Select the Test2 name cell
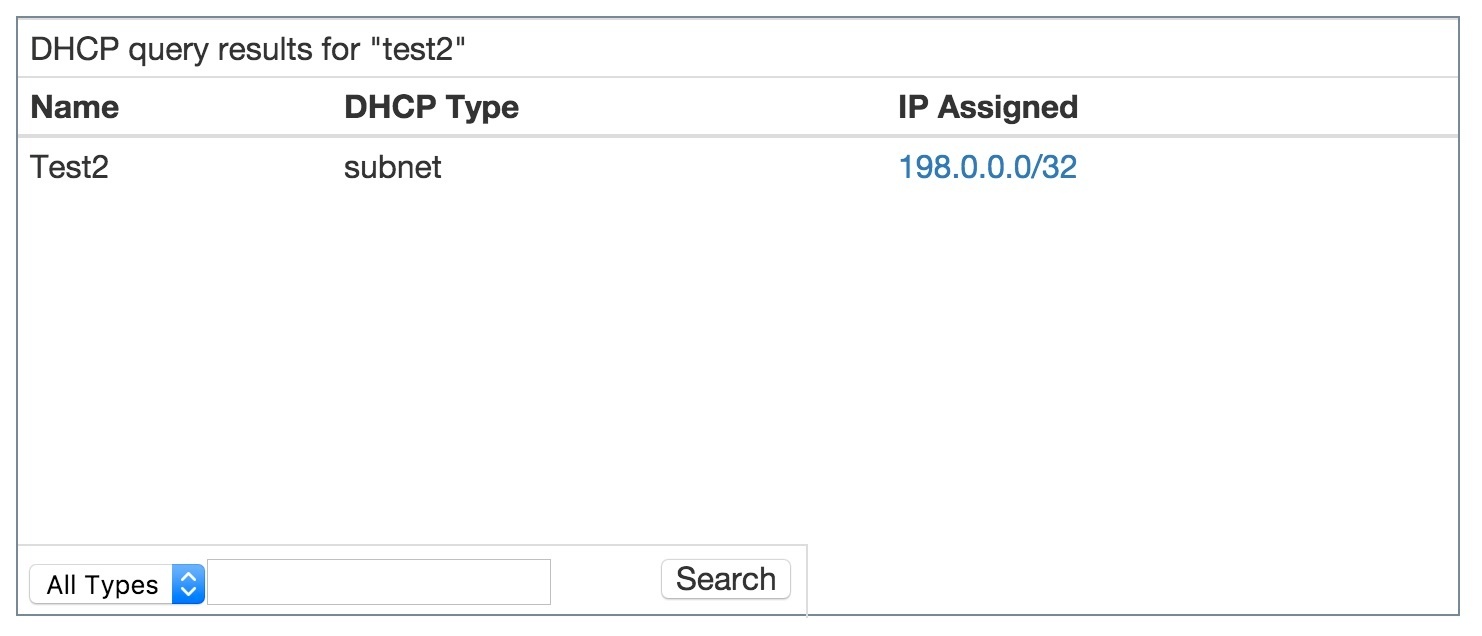1482x636 pixels. click(69, 167)
